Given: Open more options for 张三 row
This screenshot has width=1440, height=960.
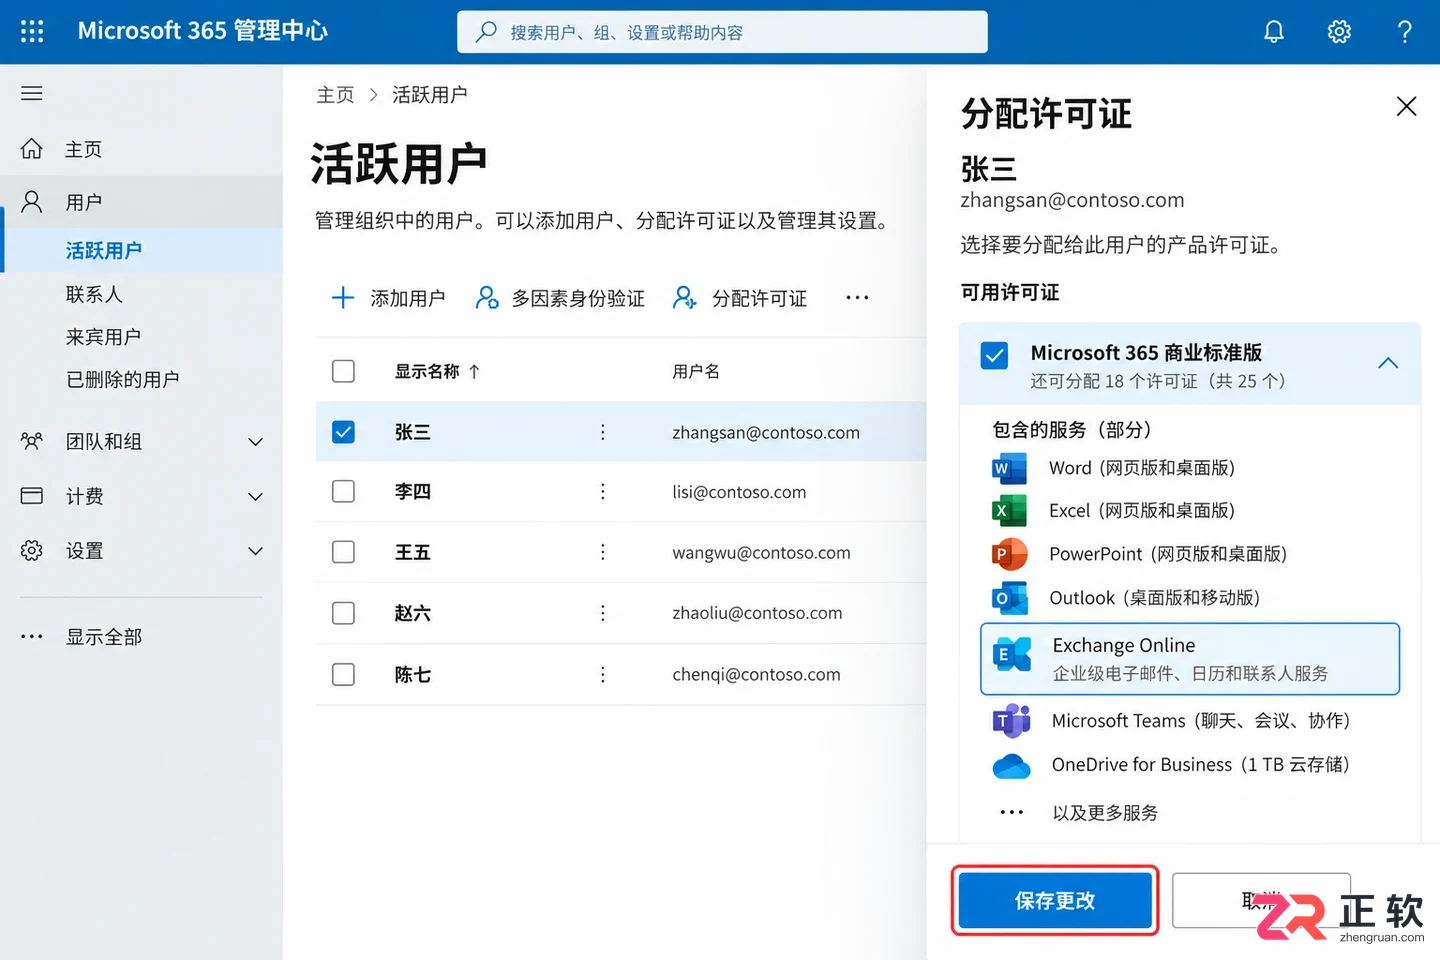Looking at the screenshot, I should tap(602, 432).
